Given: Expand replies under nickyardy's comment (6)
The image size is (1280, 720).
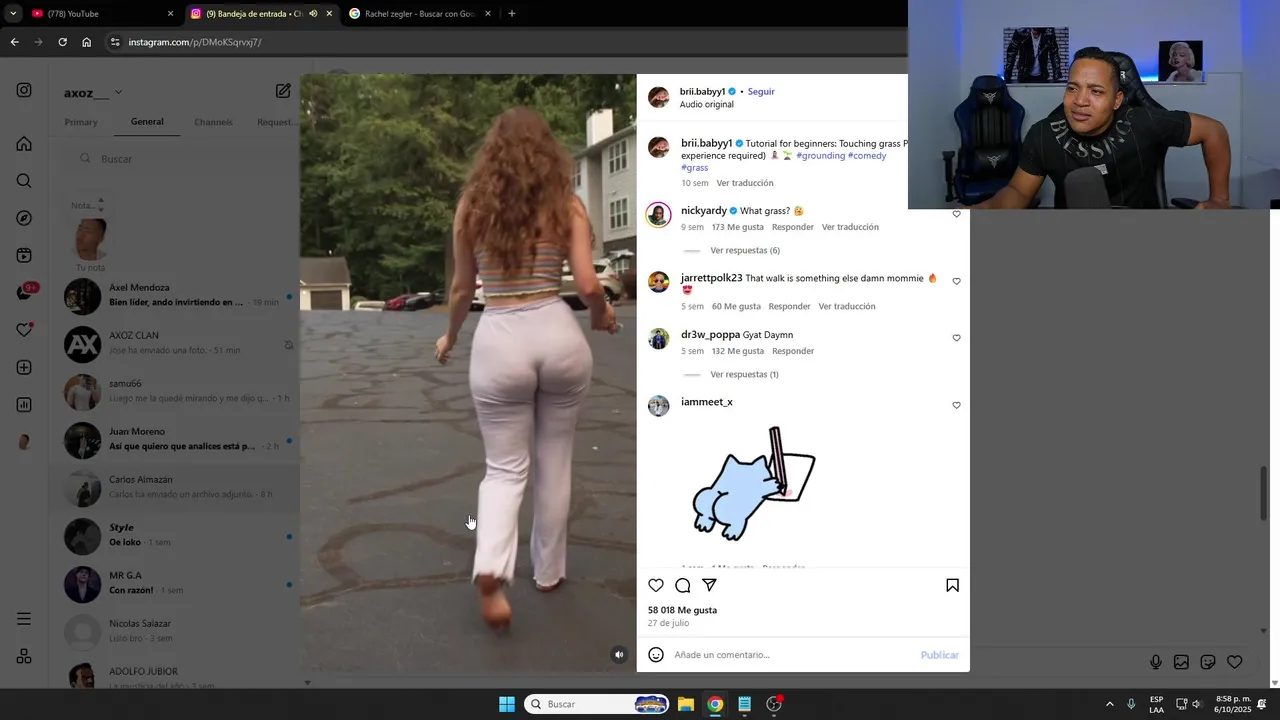Looking at the screenshot, I should (745, 251).
